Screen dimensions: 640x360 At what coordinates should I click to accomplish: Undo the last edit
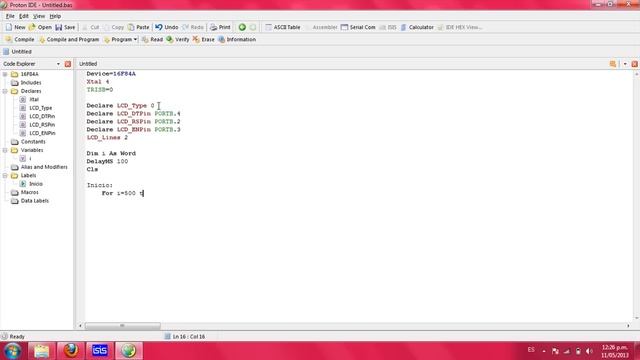[167, 27]
